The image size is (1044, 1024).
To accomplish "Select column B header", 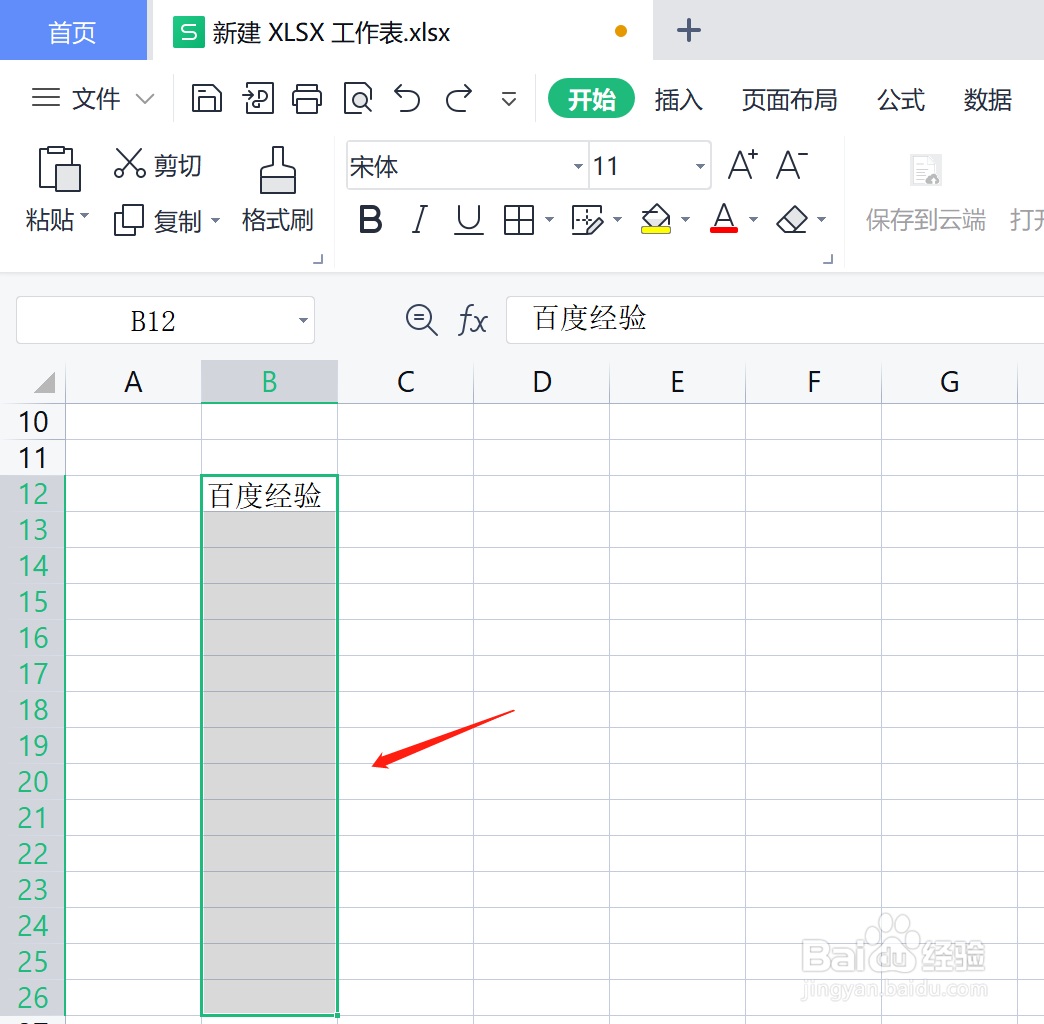I will point(270,382).
